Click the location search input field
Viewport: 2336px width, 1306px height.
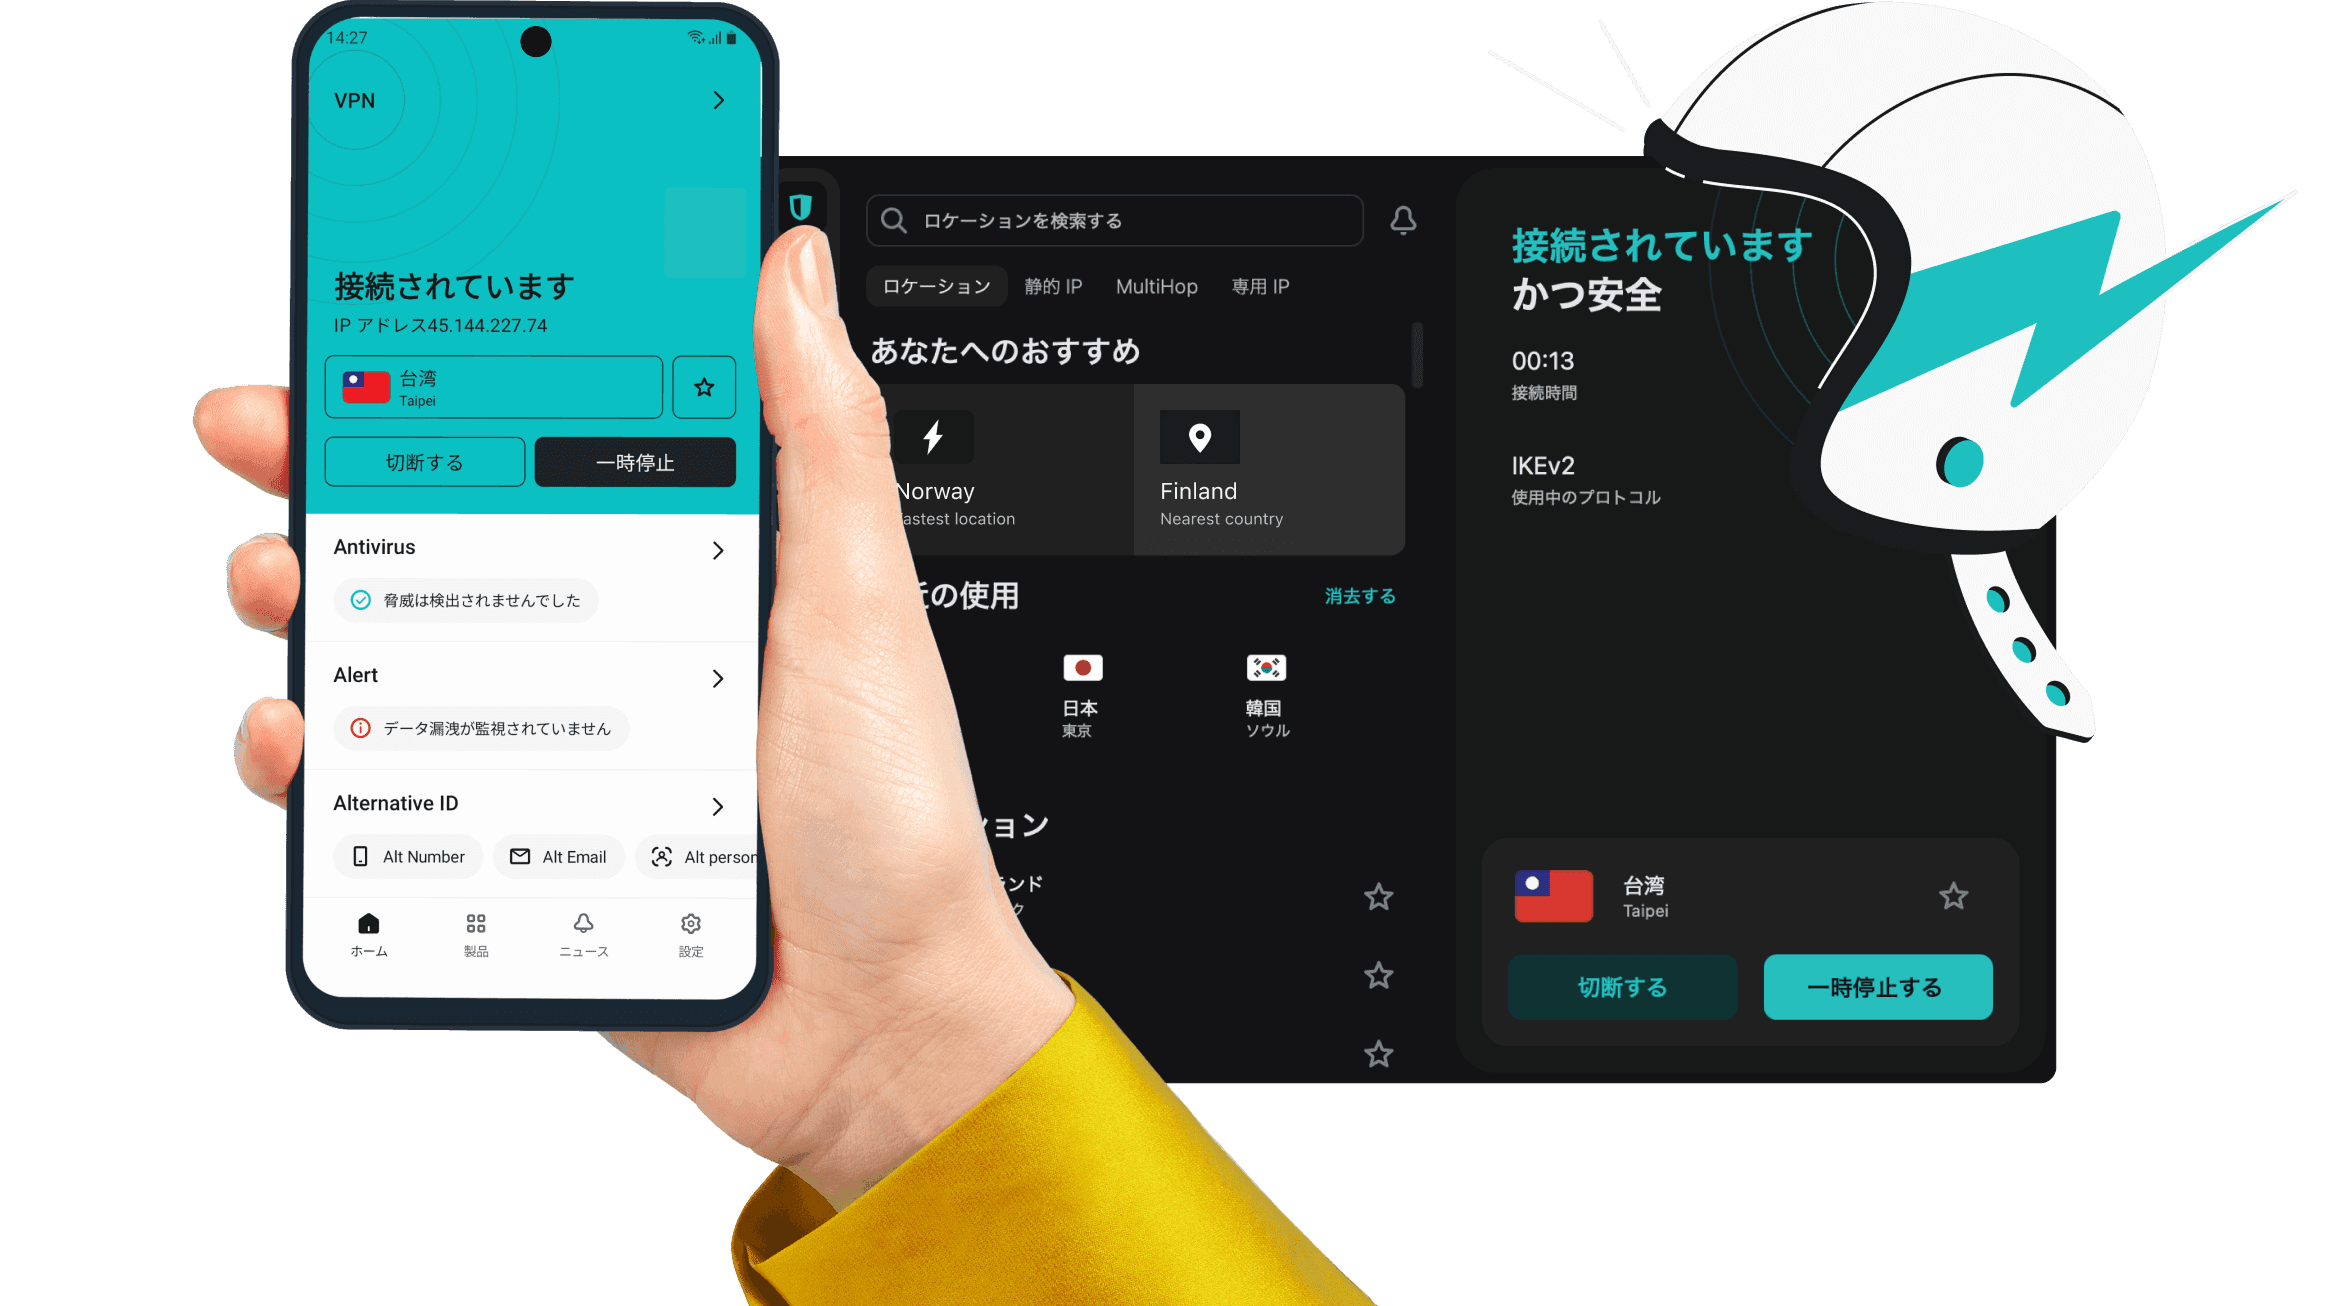coord(1118,221)
